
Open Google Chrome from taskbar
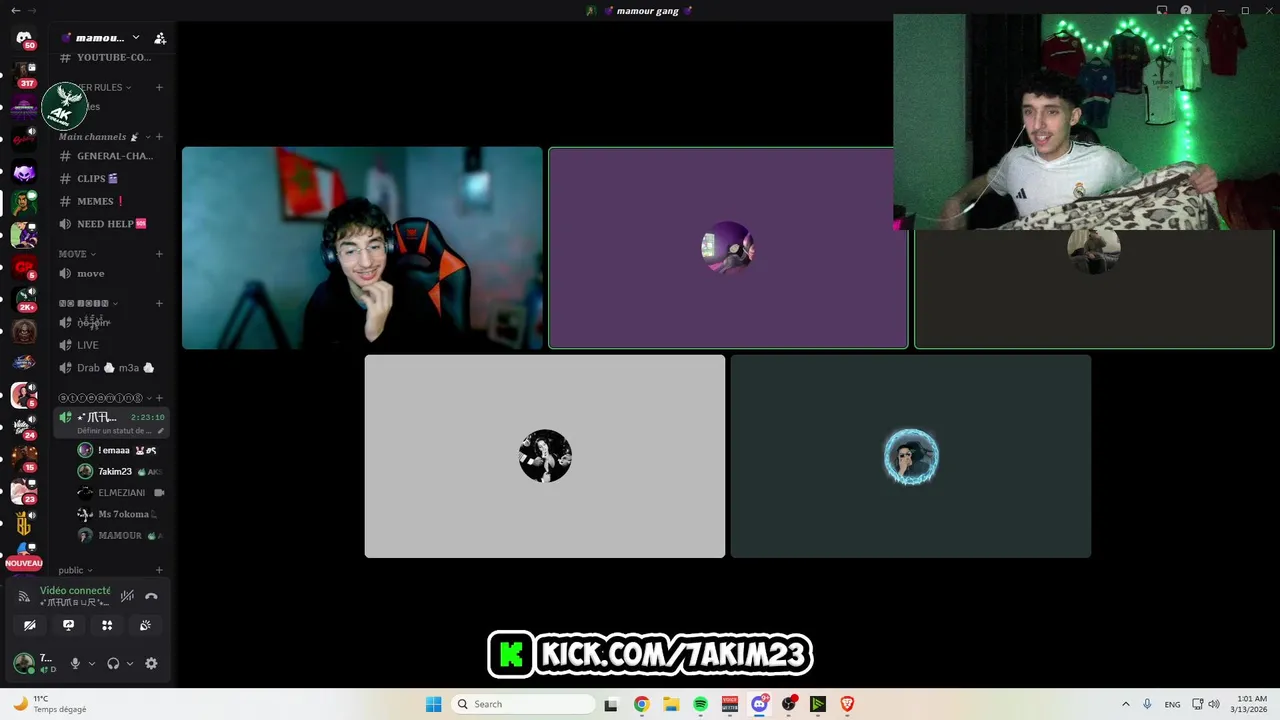point(641,704)
